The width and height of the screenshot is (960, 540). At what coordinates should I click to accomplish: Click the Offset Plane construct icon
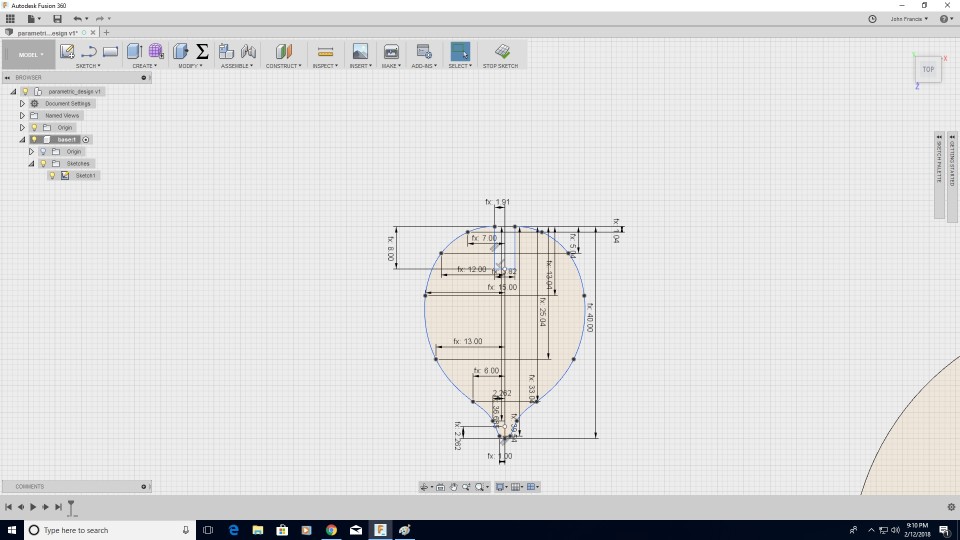[283, 51]
